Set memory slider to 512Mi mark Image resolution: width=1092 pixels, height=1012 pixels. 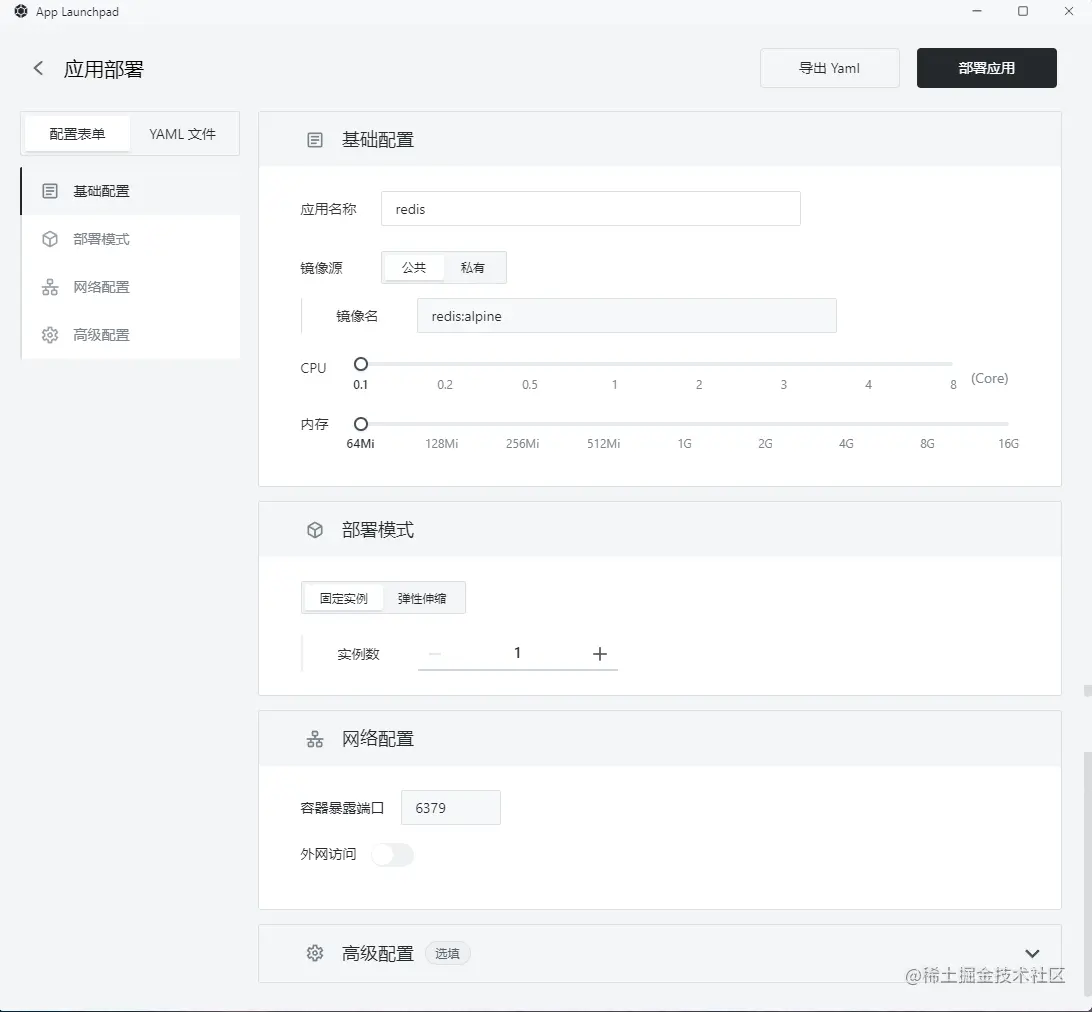[x=604, y=444]
